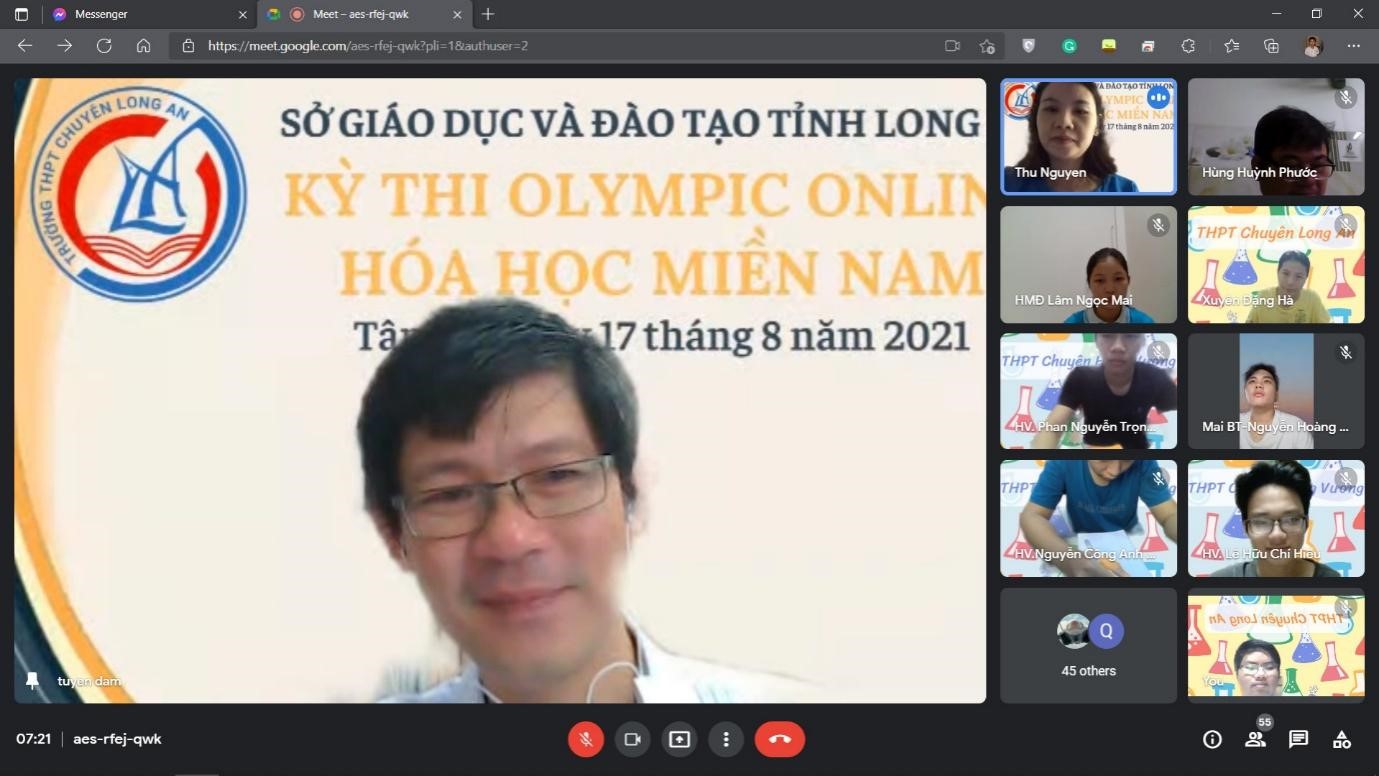Open browser Settings and more menu
Screen dimensions: 1379x776
(1353, 46)
